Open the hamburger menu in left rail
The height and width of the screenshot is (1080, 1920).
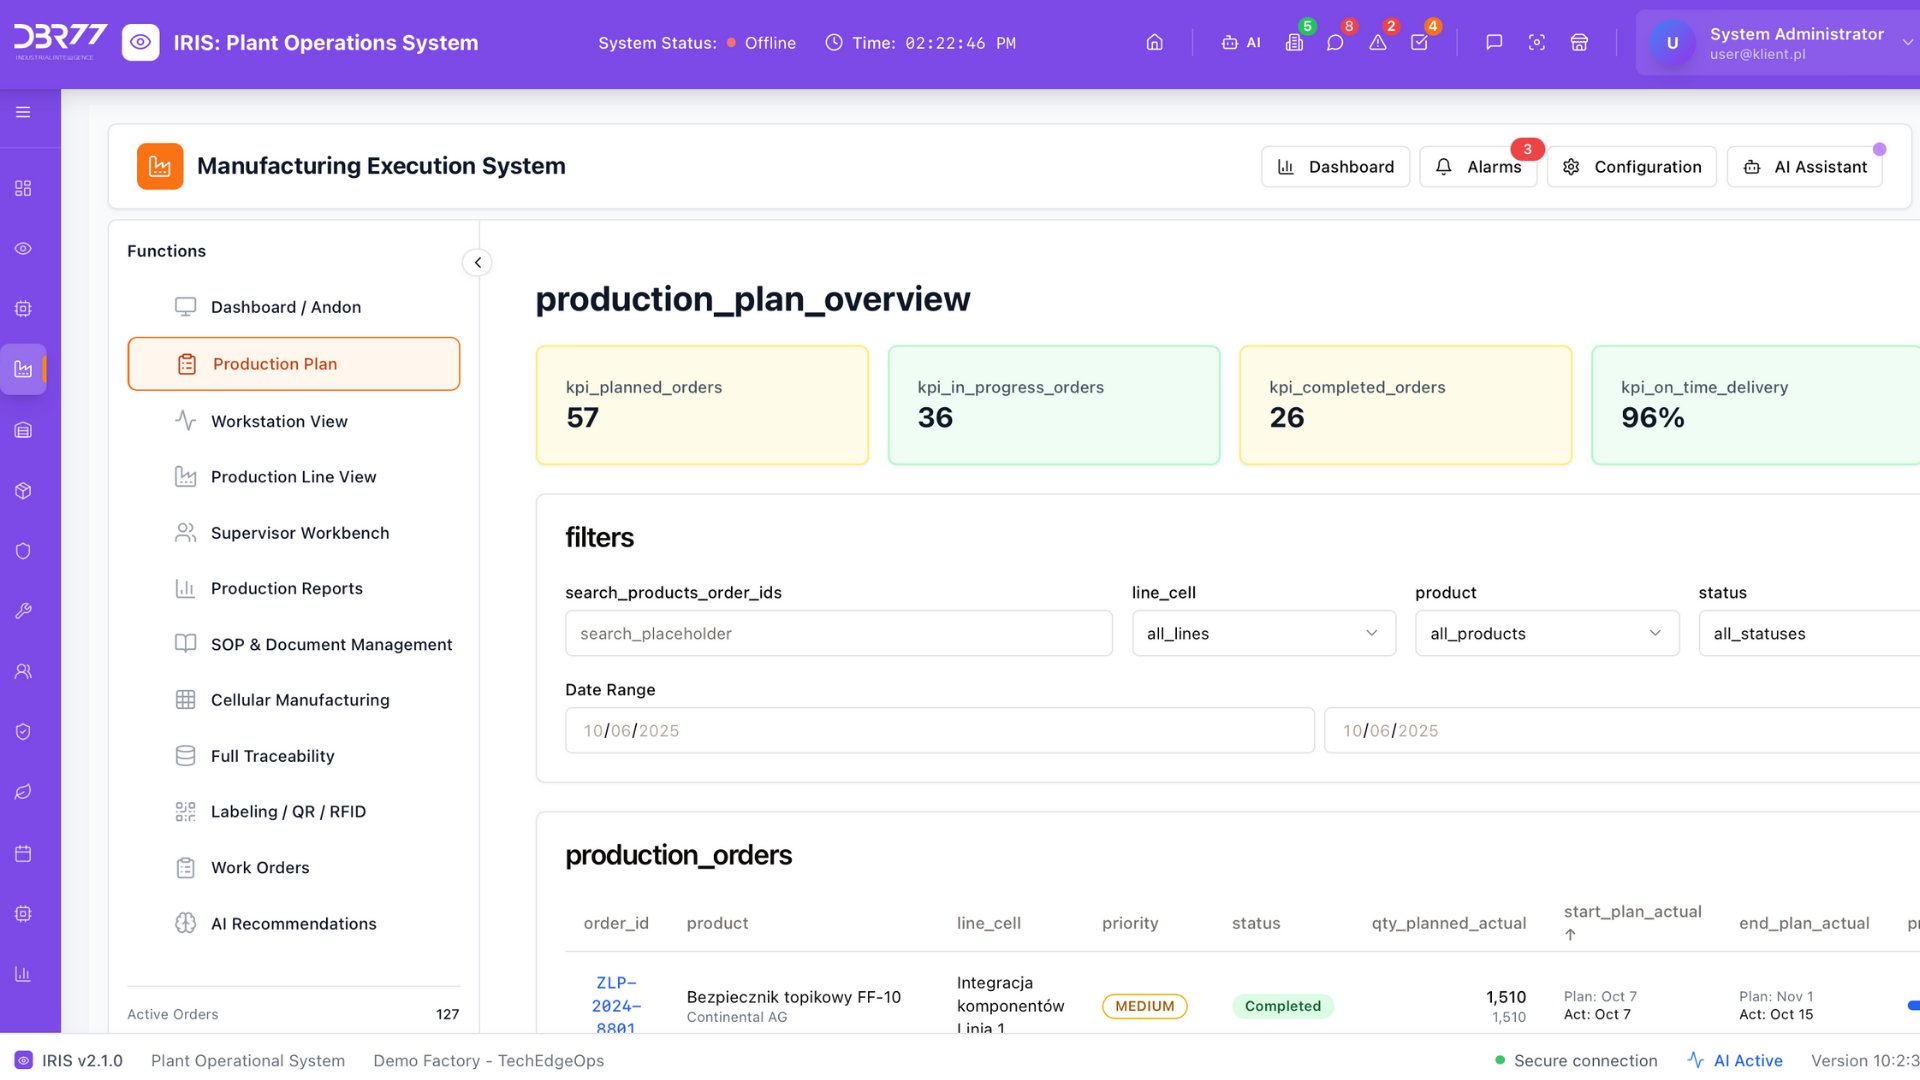coord(23,112)
